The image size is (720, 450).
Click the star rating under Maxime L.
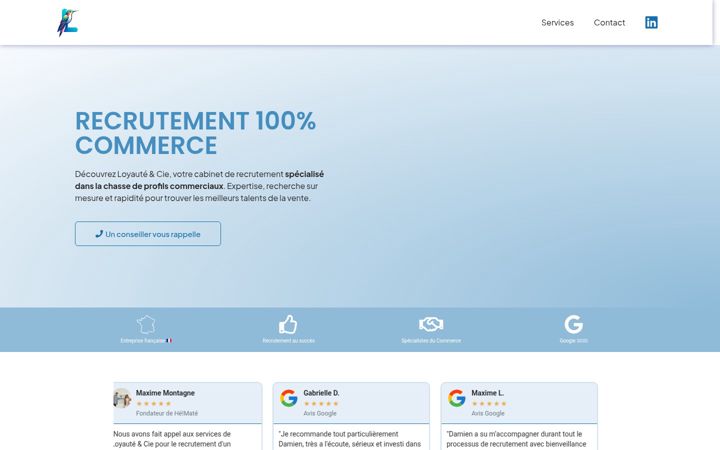coord(489,404)
